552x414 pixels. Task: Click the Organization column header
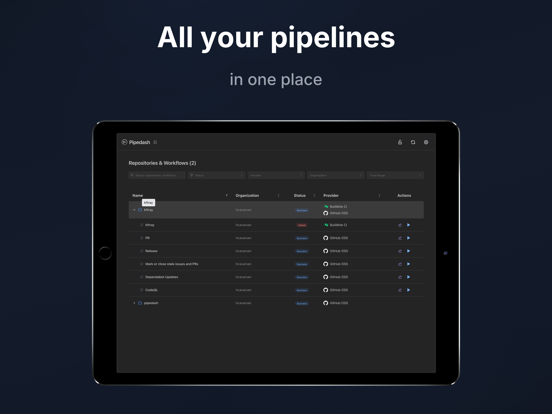pos(247,195)
